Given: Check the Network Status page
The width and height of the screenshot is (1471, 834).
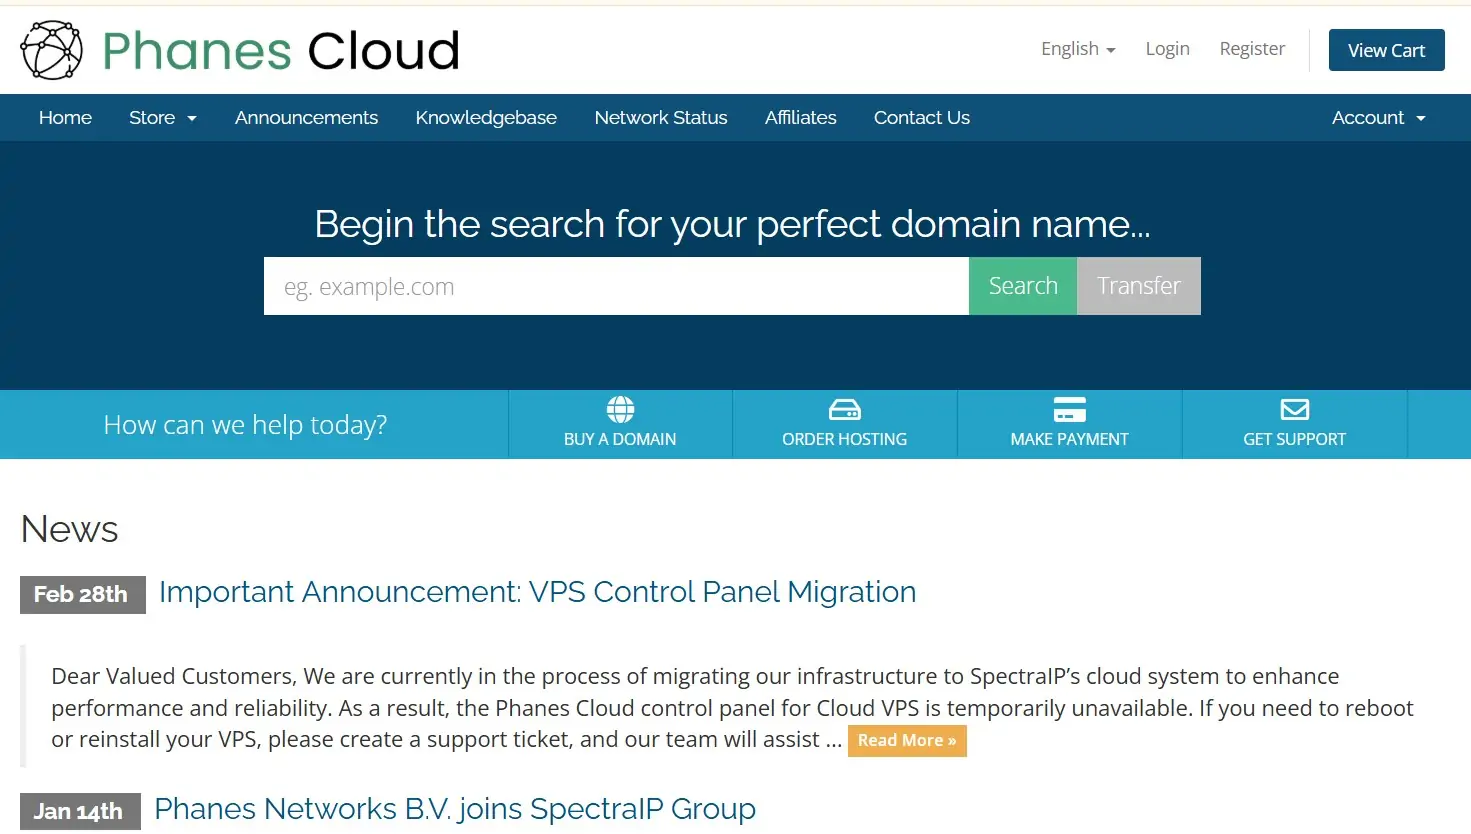Looking at the screenshot, I should coord(661,118).
